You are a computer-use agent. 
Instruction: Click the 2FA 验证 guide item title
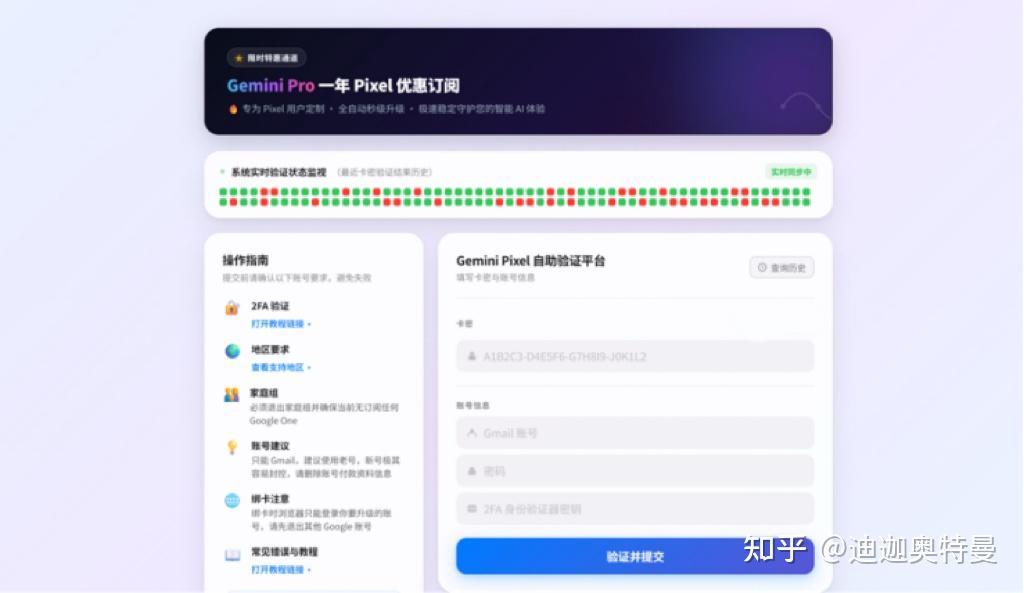(270, 306)
